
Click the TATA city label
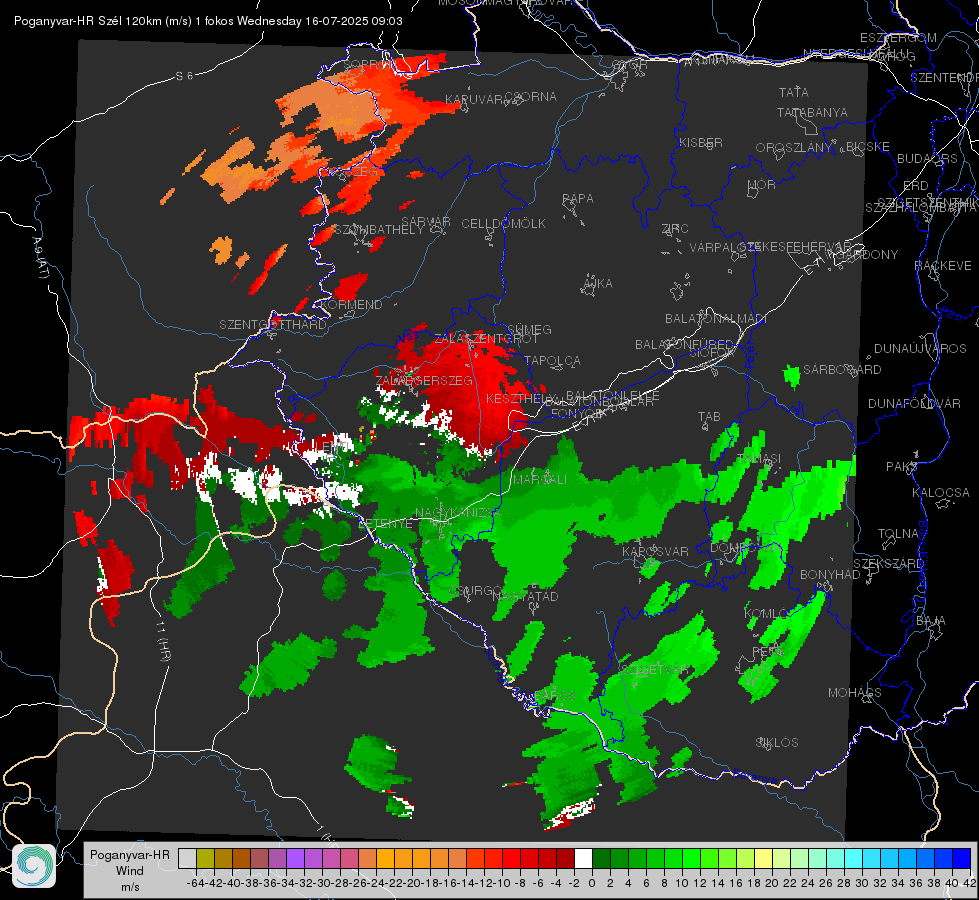(x=794, y=92)
